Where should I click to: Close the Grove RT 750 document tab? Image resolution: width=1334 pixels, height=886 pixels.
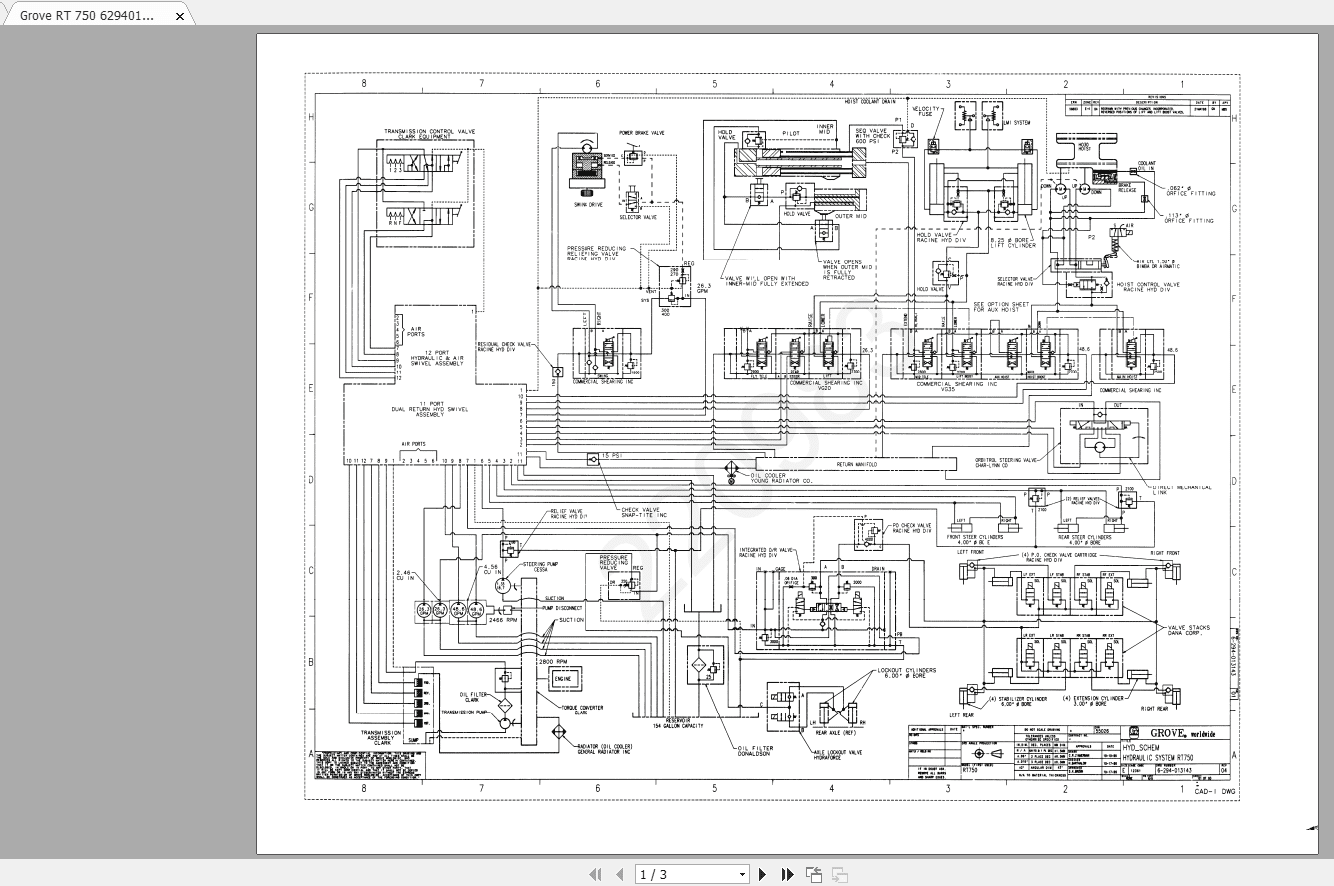[179, 17]
